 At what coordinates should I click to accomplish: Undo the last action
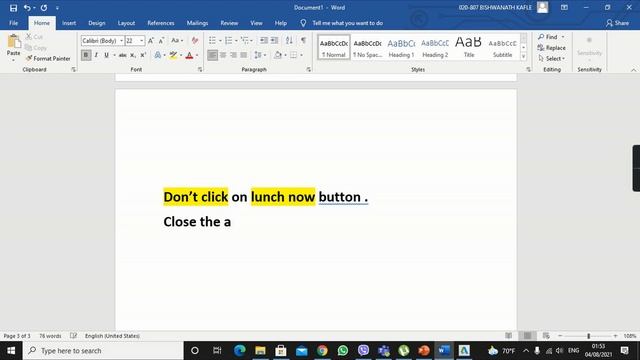point(27,8)
